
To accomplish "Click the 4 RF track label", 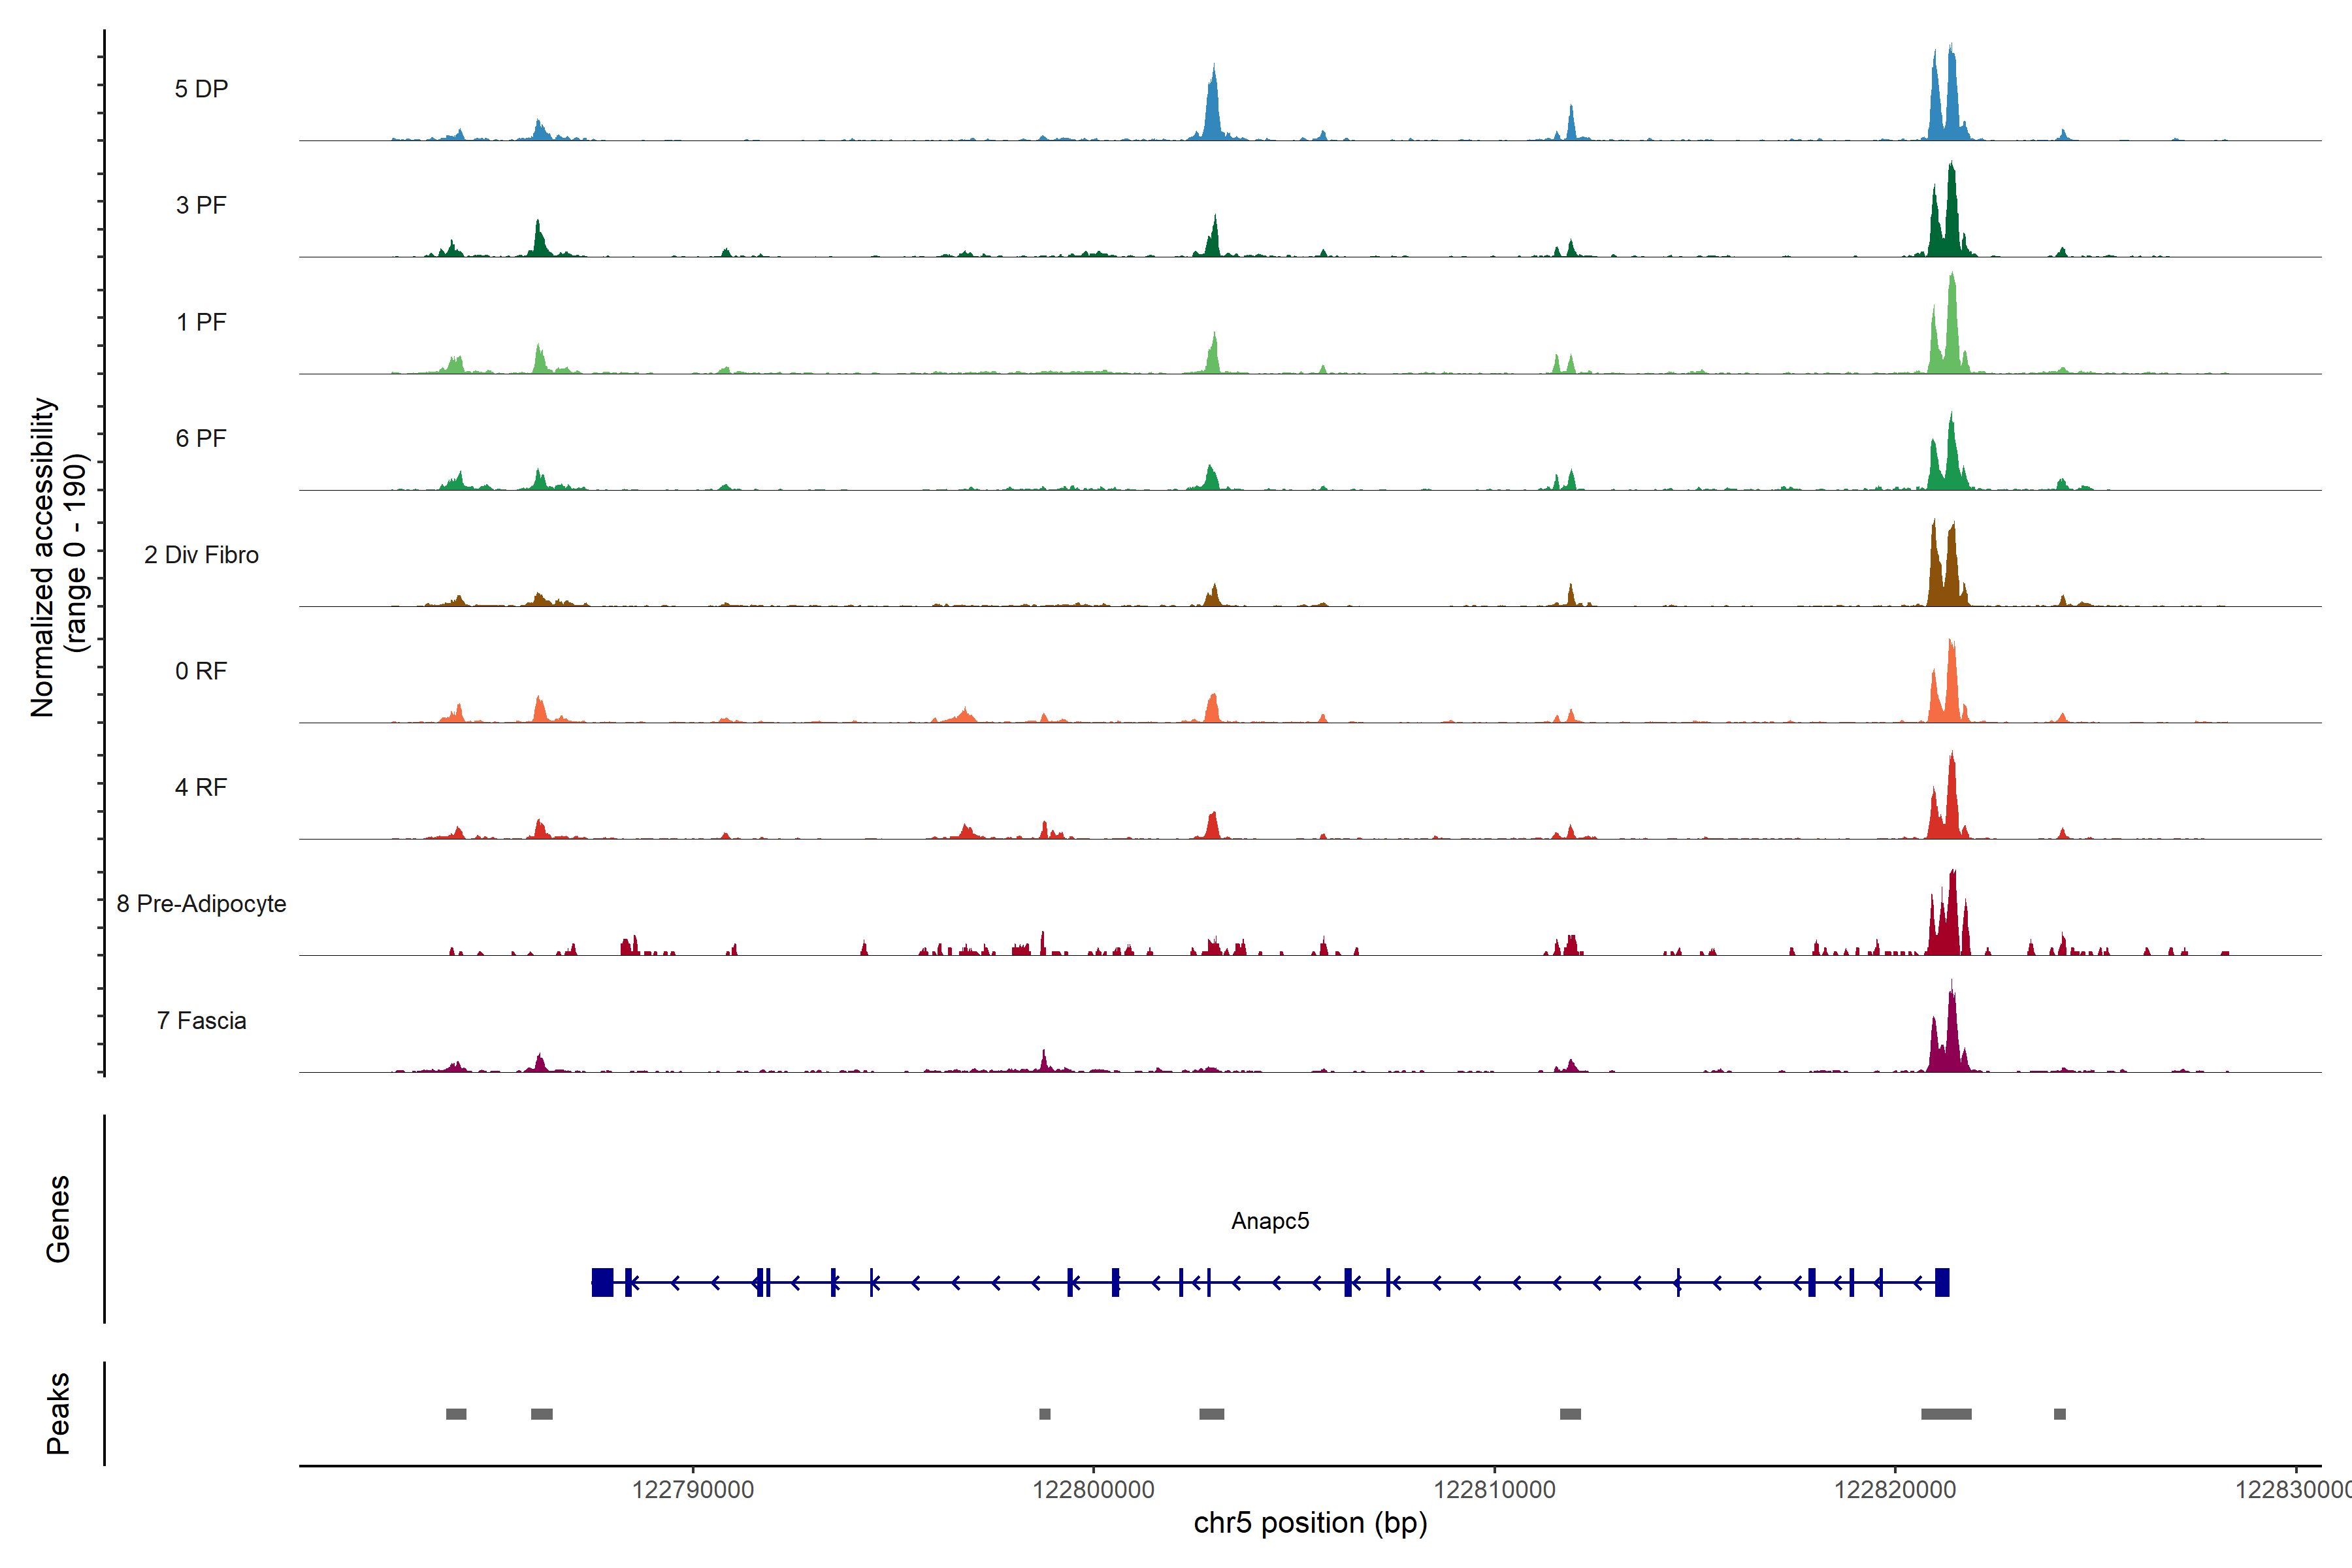I will [201, 787].
